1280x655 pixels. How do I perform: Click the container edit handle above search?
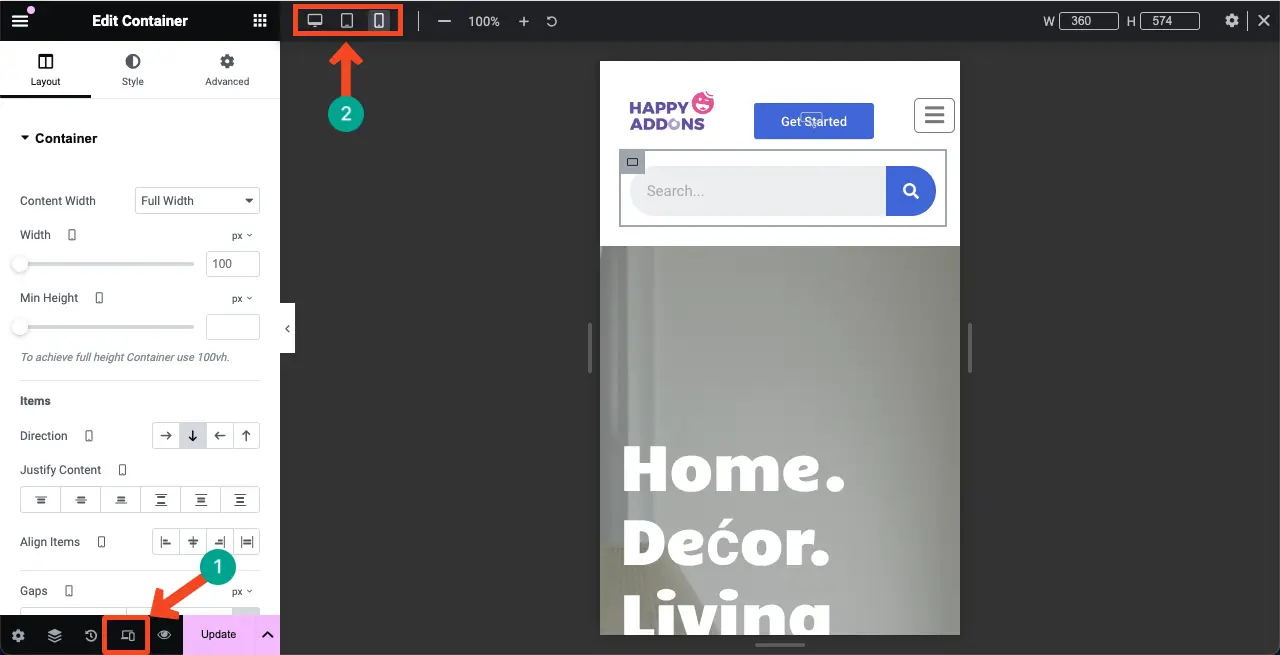[632, 162]
